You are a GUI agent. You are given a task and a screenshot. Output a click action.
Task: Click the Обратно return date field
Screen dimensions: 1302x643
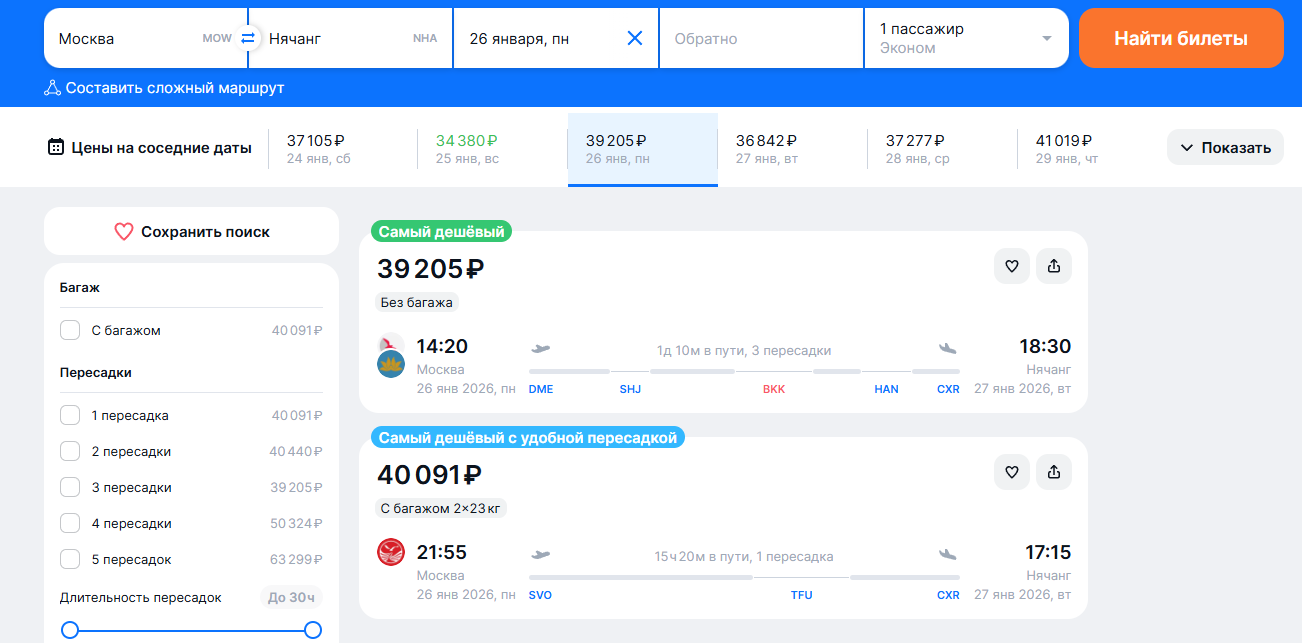pyautogui.click(x=760, y=38)
